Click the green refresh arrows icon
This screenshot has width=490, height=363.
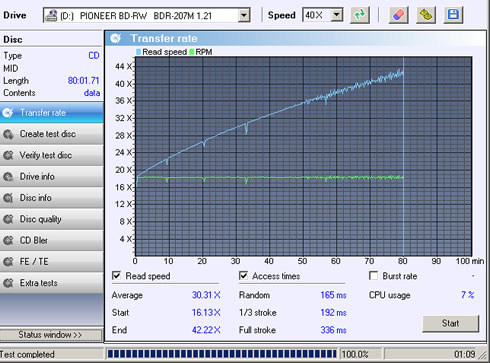[x=360, y=15]
